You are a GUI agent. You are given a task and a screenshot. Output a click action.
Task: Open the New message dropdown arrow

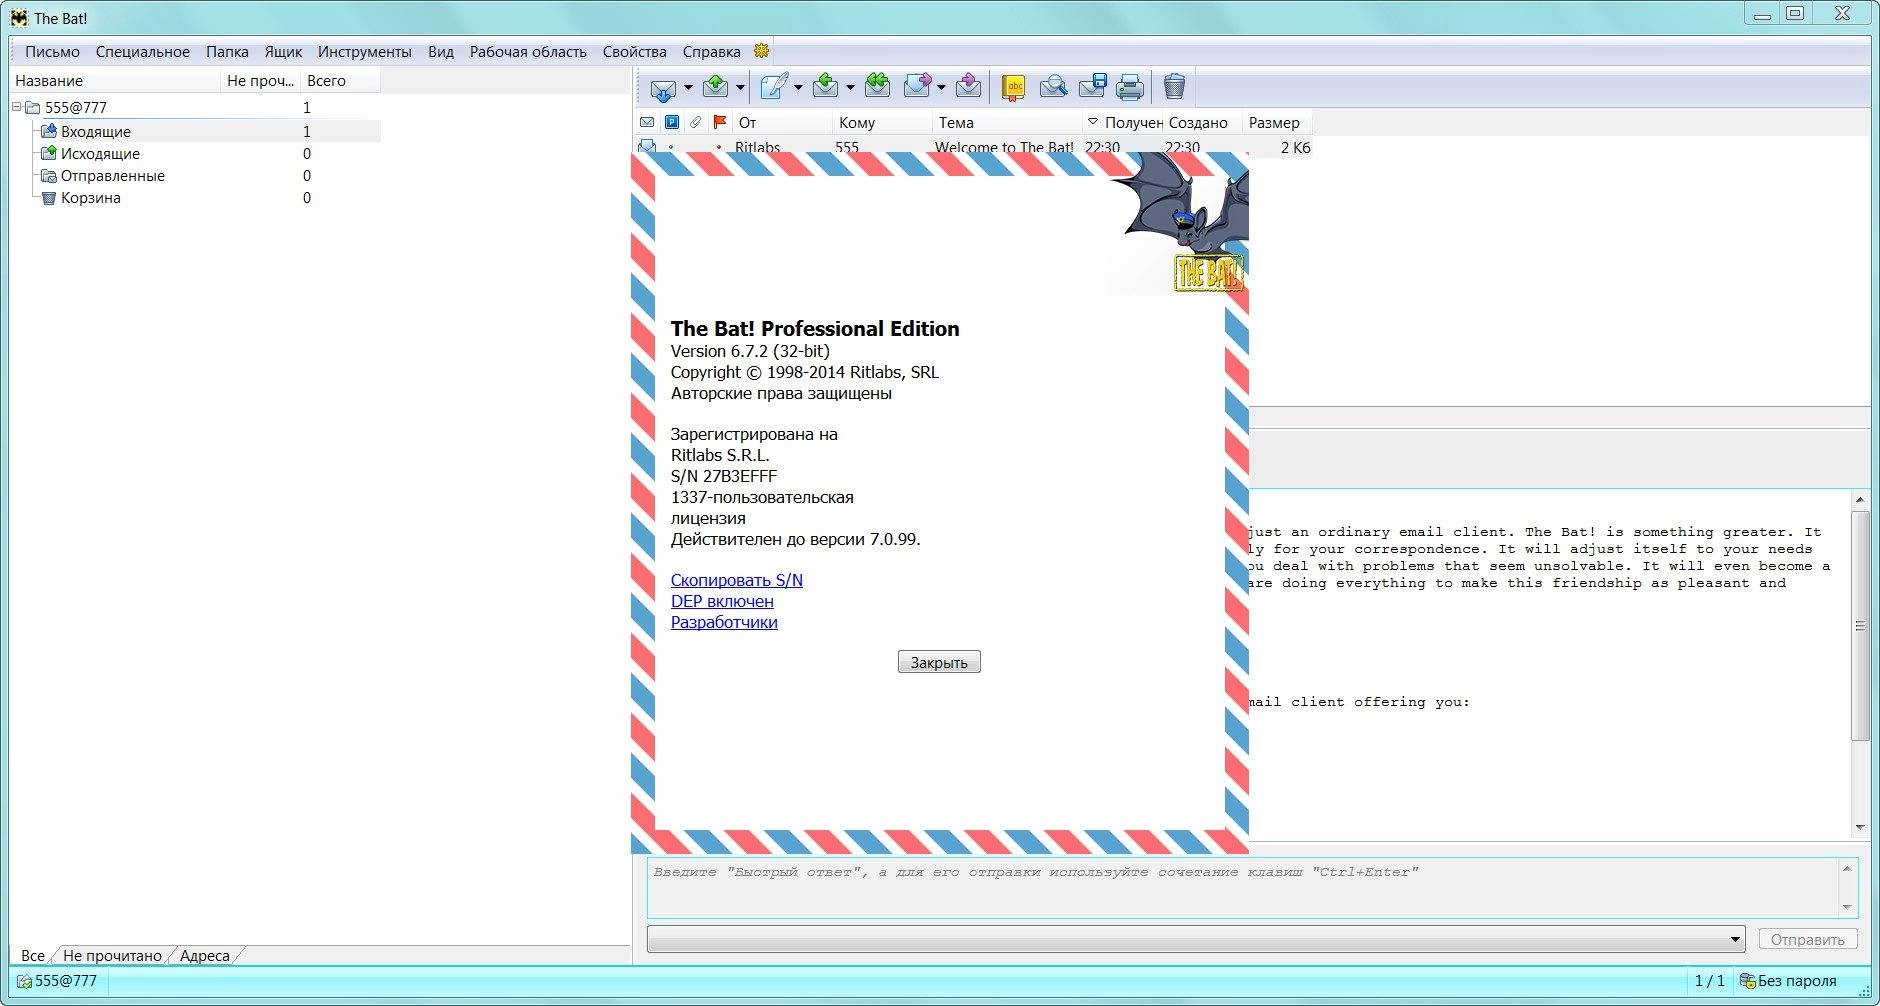(798, 88)
